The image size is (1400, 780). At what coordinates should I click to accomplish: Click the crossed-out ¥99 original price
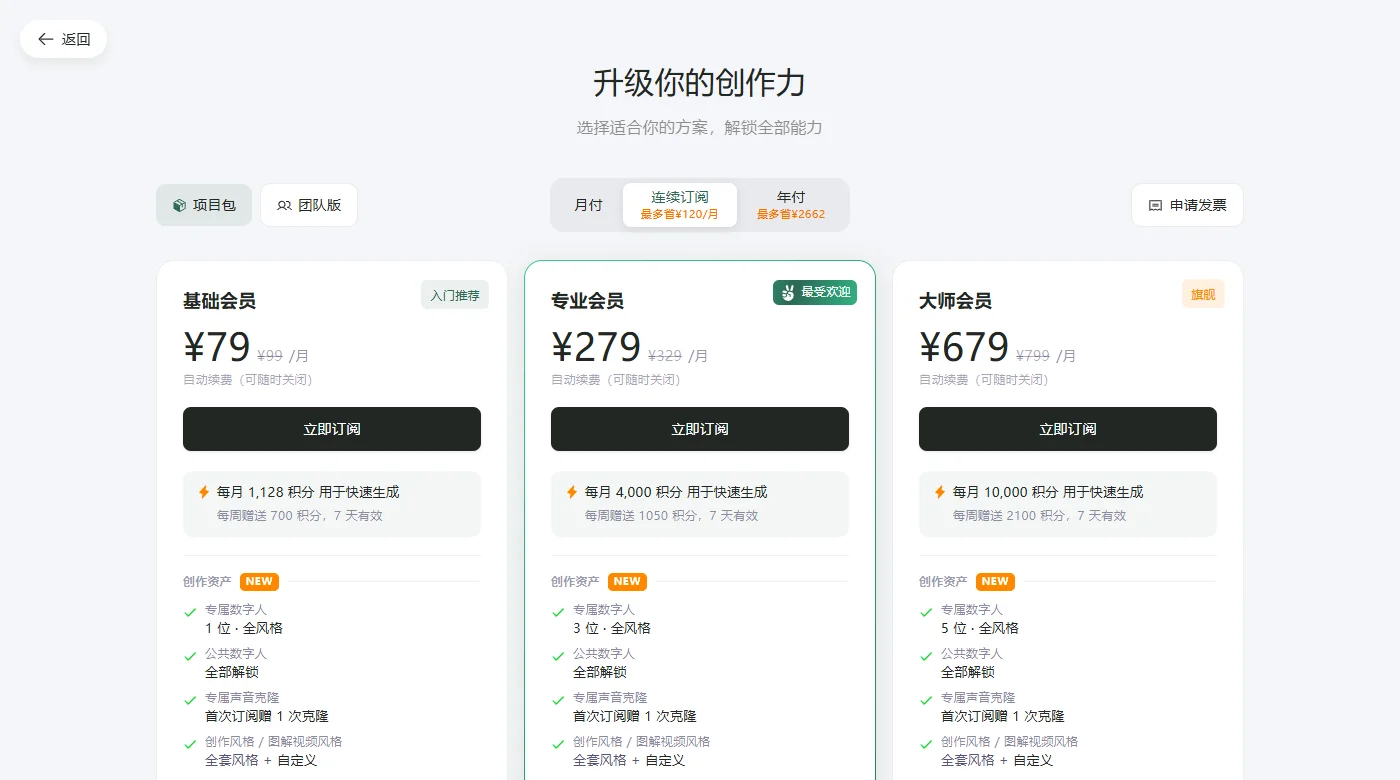(x=270, y=355)
